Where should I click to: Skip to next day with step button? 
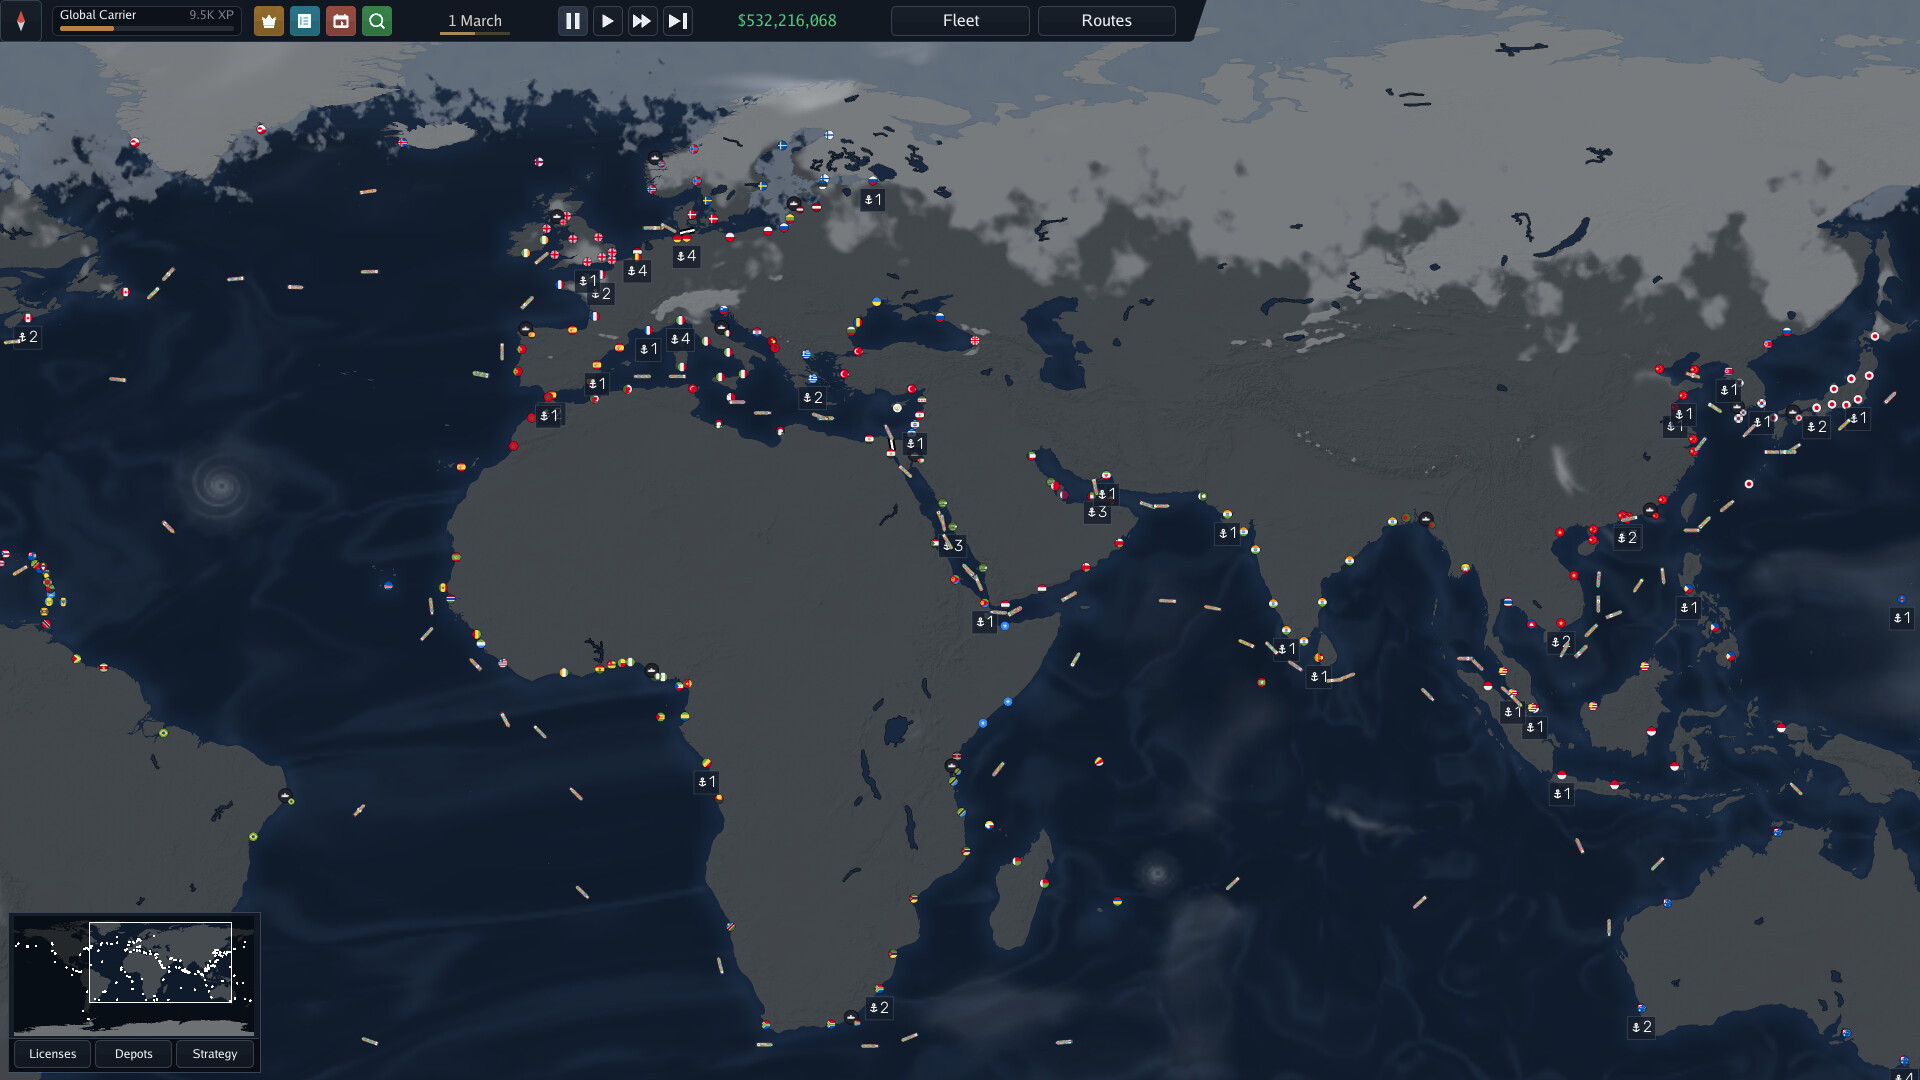677,21
